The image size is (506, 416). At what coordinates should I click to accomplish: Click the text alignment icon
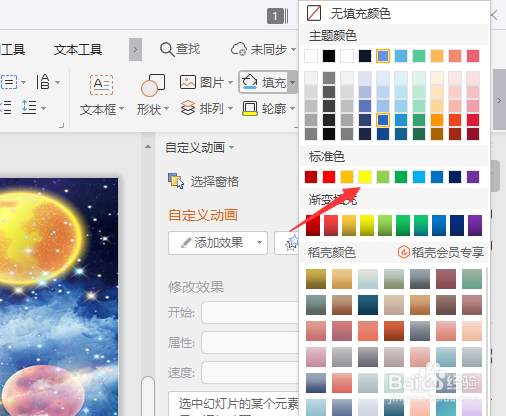coord(9,82)
